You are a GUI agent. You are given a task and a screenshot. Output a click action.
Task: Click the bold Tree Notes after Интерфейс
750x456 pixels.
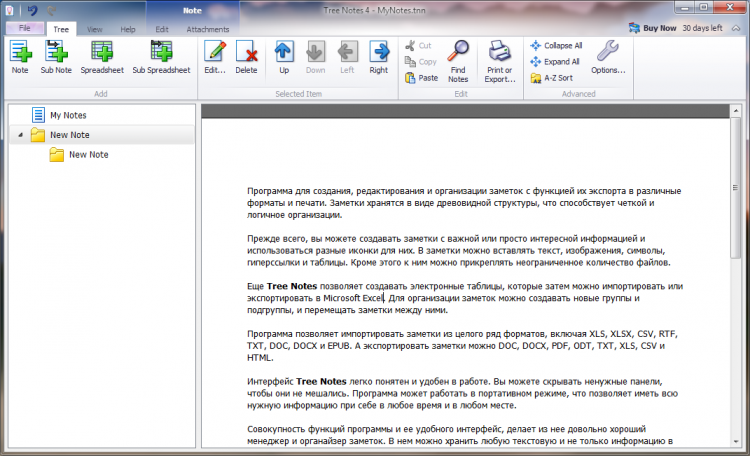(x=321, y=381)
